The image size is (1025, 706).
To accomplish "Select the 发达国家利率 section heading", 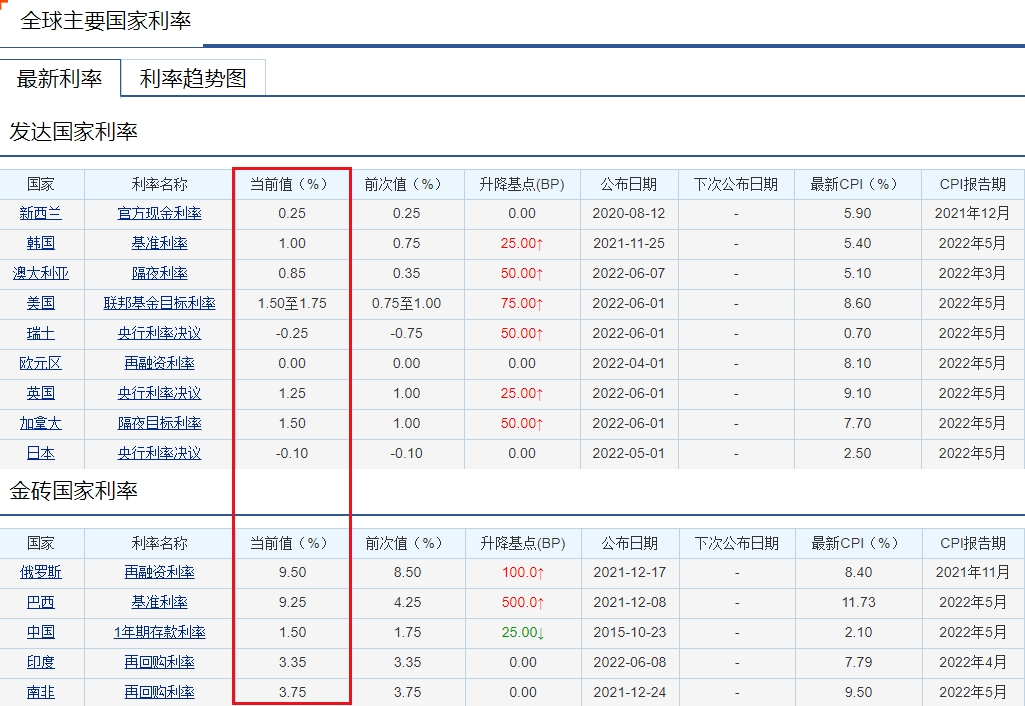I will pos(73,131).
